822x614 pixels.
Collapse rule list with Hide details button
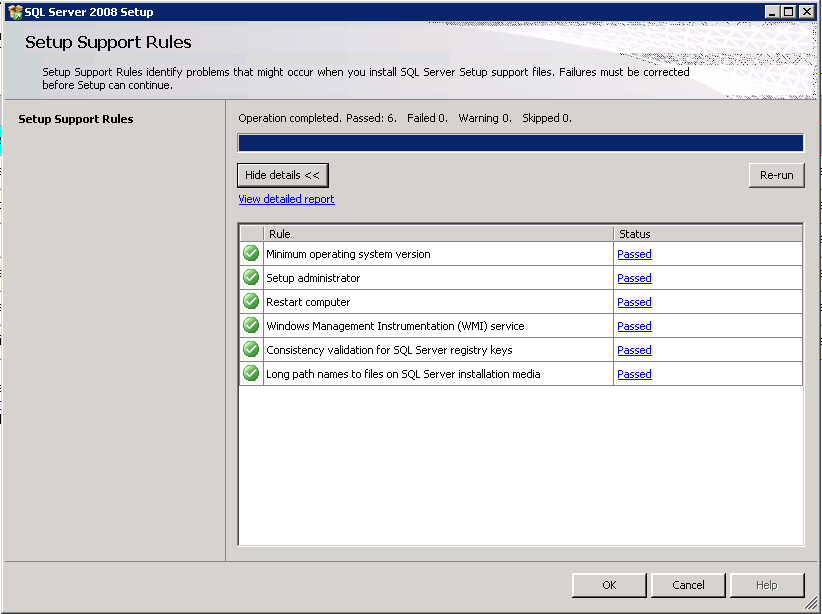point(283,175)
